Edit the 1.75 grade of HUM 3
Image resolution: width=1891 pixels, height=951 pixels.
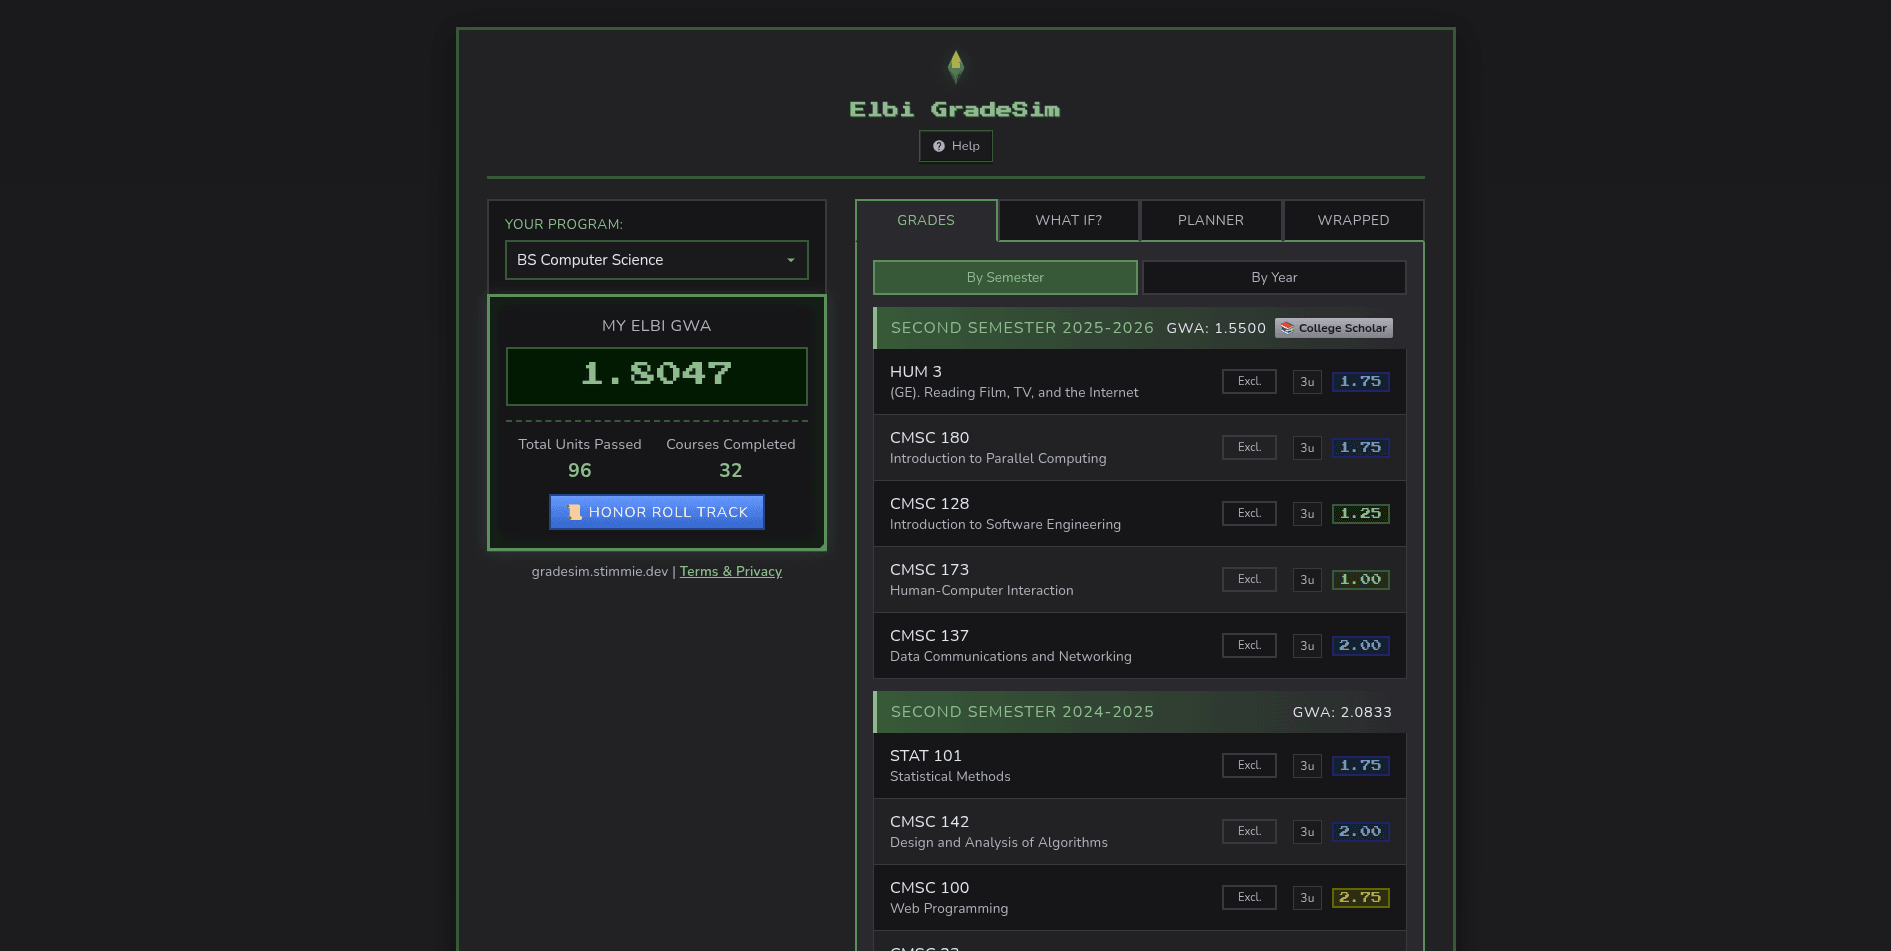point(1360,381)
